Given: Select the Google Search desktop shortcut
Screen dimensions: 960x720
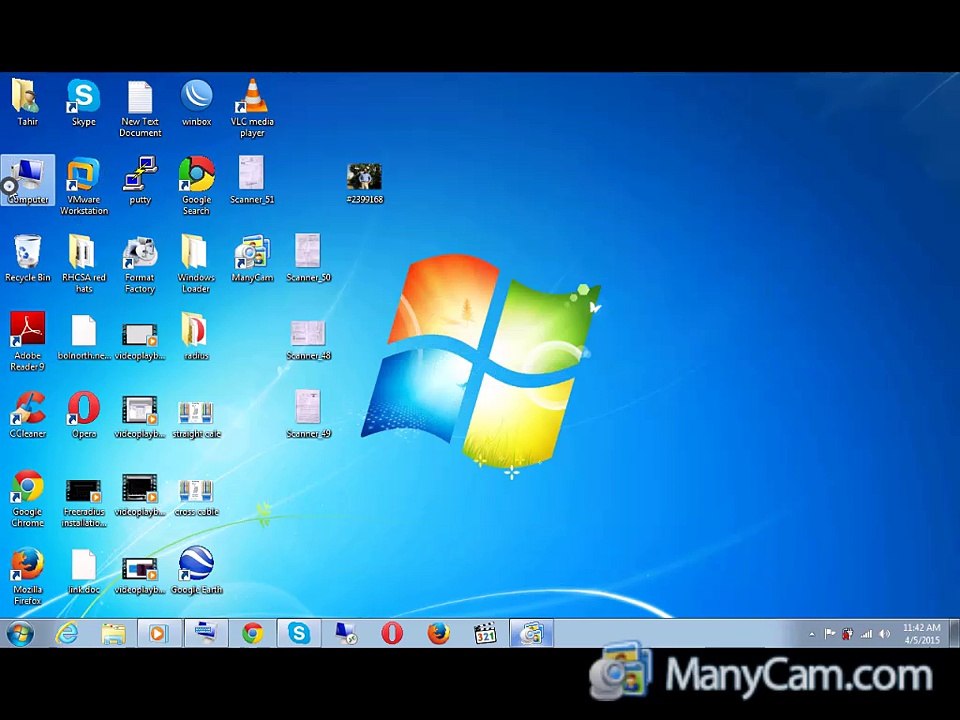Looking at the screenshot, I should tap(197, 186).
